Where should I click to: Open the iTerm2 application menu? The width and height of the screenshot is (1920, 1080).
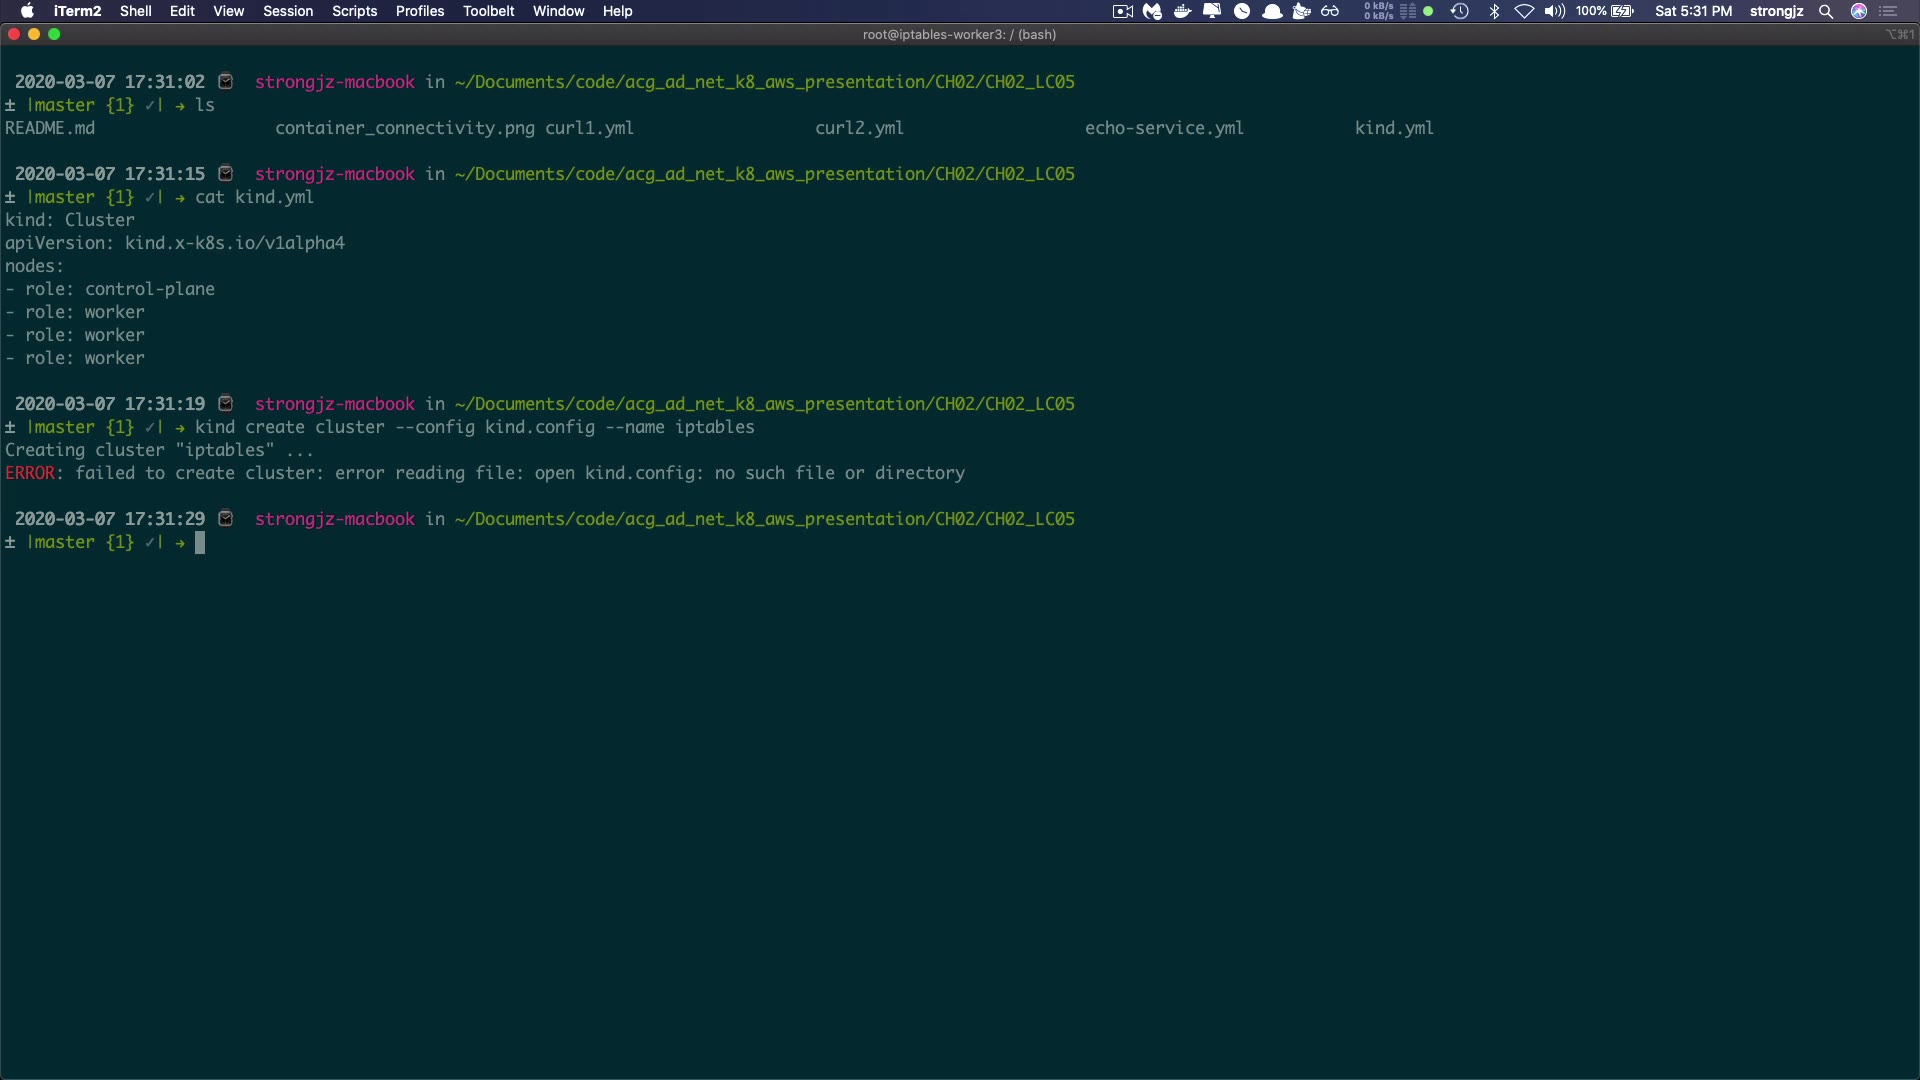(77, 11)
